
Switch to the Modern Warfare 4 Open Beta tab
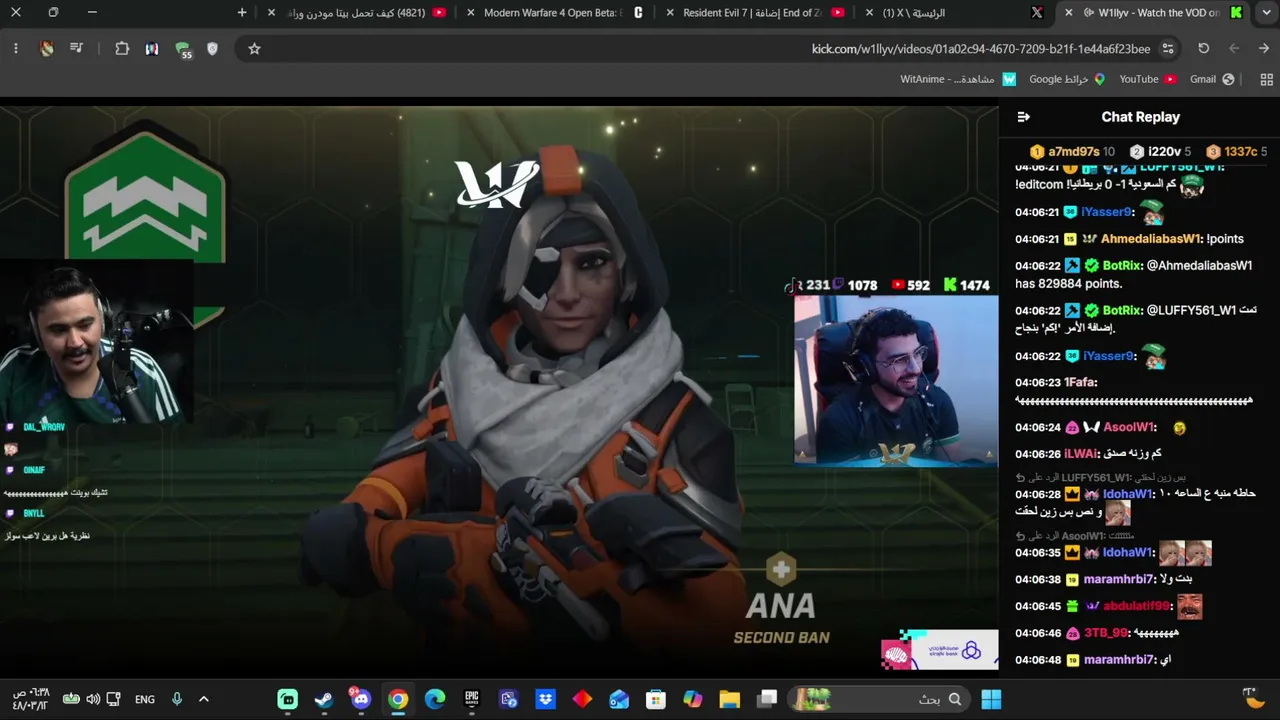(553, 13)
